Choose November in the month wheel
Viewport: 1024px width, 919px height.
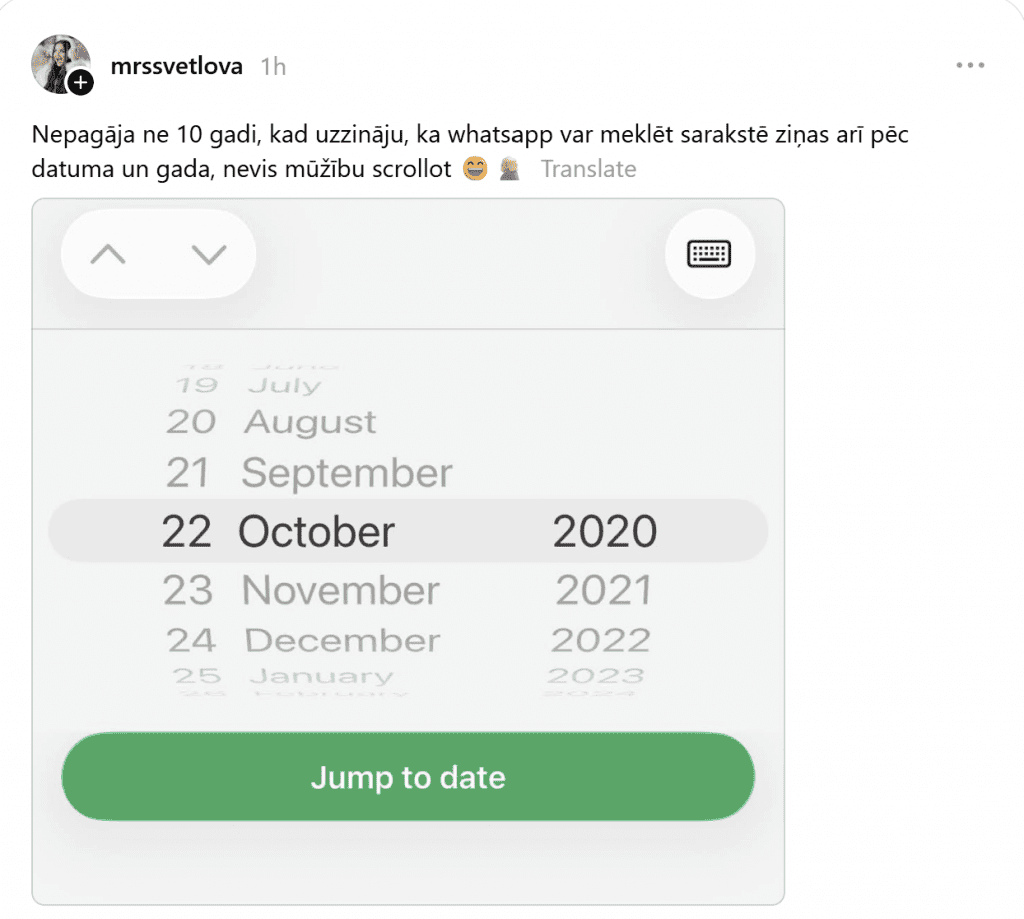[341, 590]
